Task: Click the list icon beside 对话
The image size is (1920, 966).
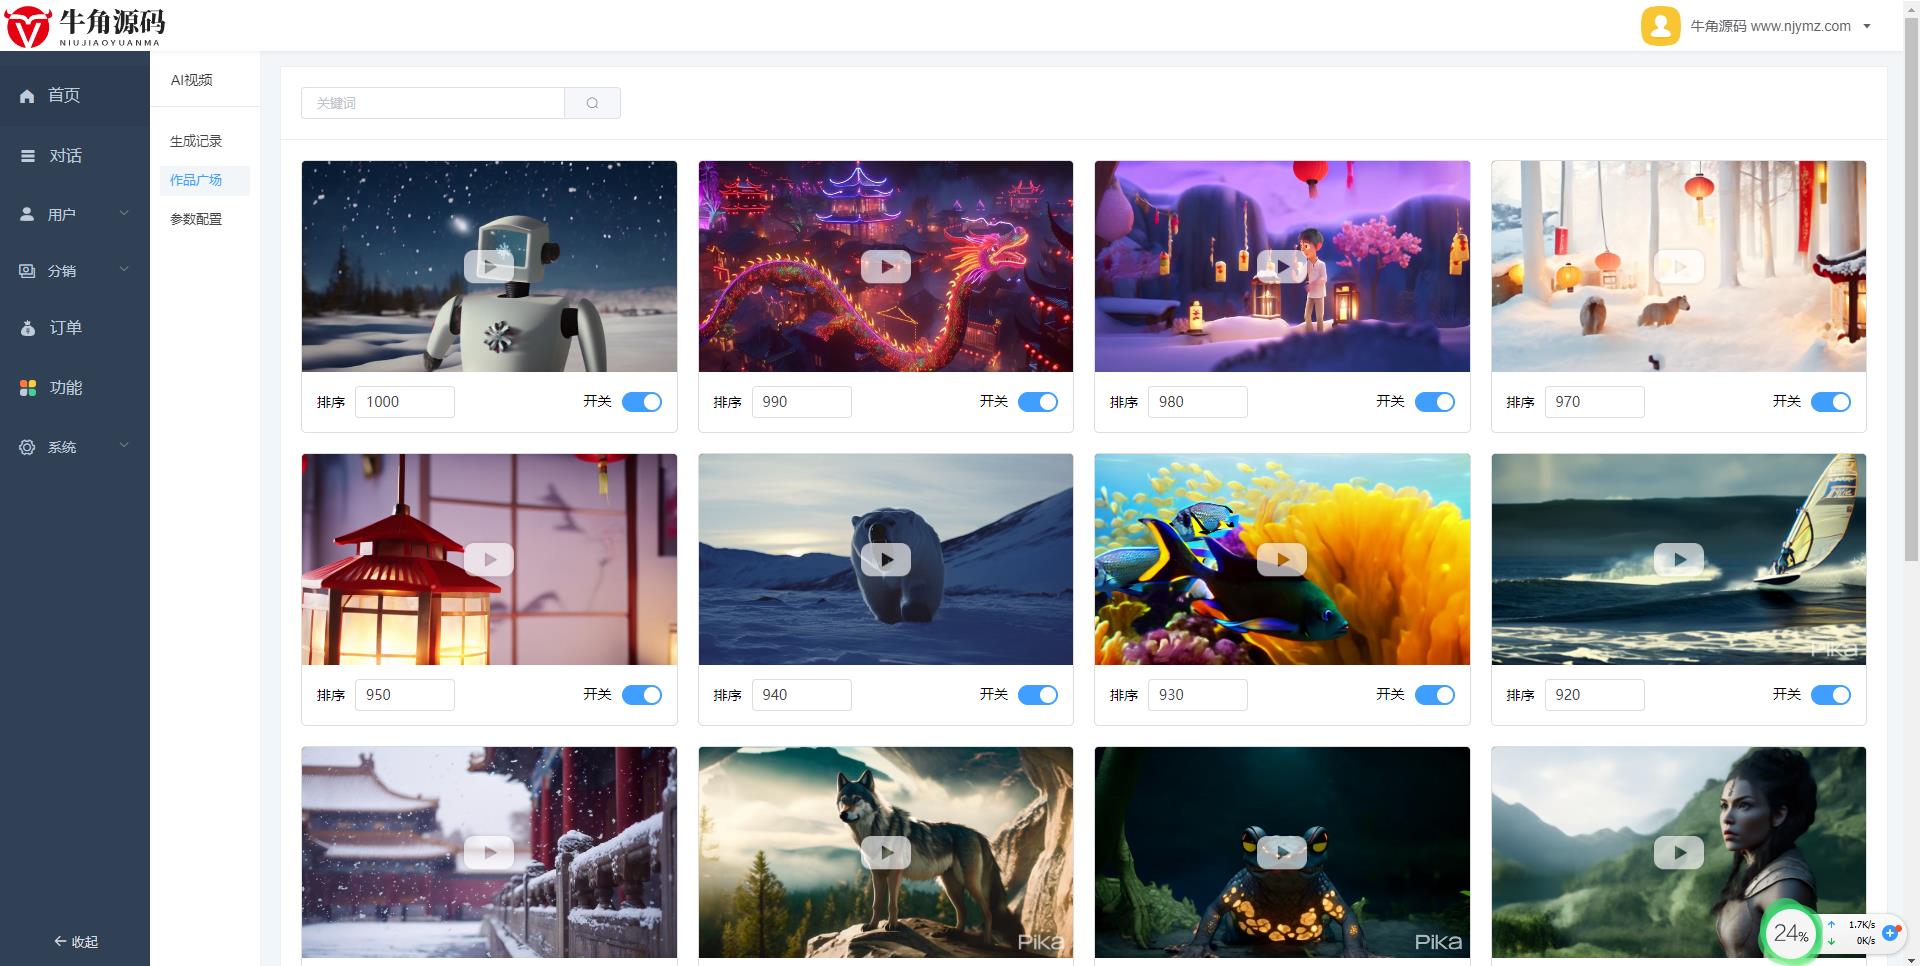Action: coord(28,156)
